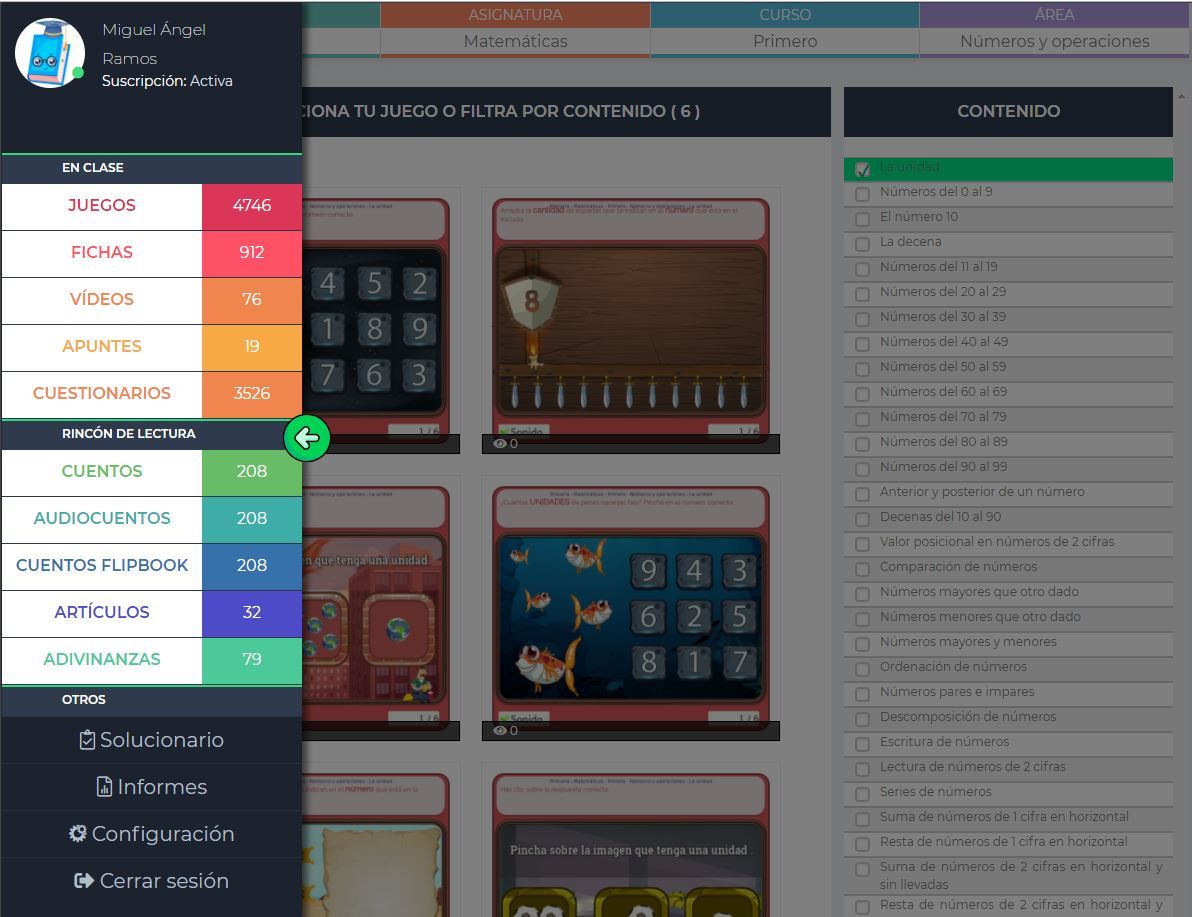Screen dimensions: 1192x917
Task: Open the ARTÍCULOS section
Action: tap(102, 614)
